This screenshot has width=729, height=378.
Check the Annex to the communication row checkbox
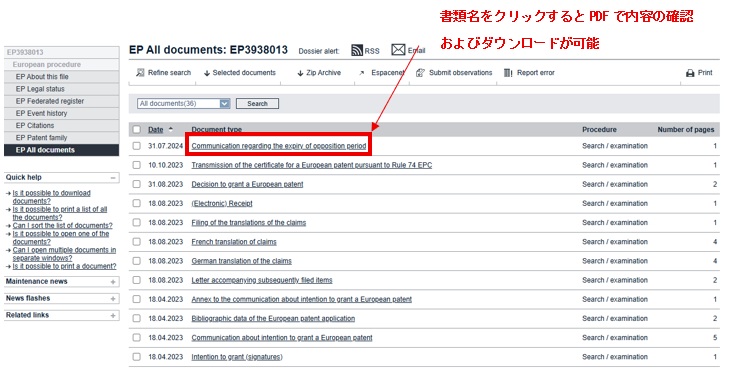pos(136,299)
